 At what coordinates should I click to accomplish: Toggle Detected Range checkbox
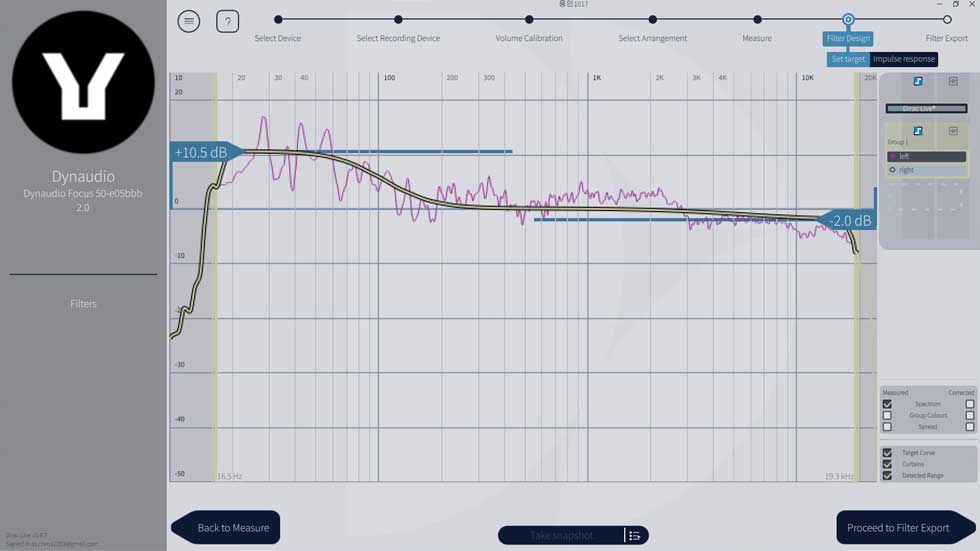tap(887, 475)
